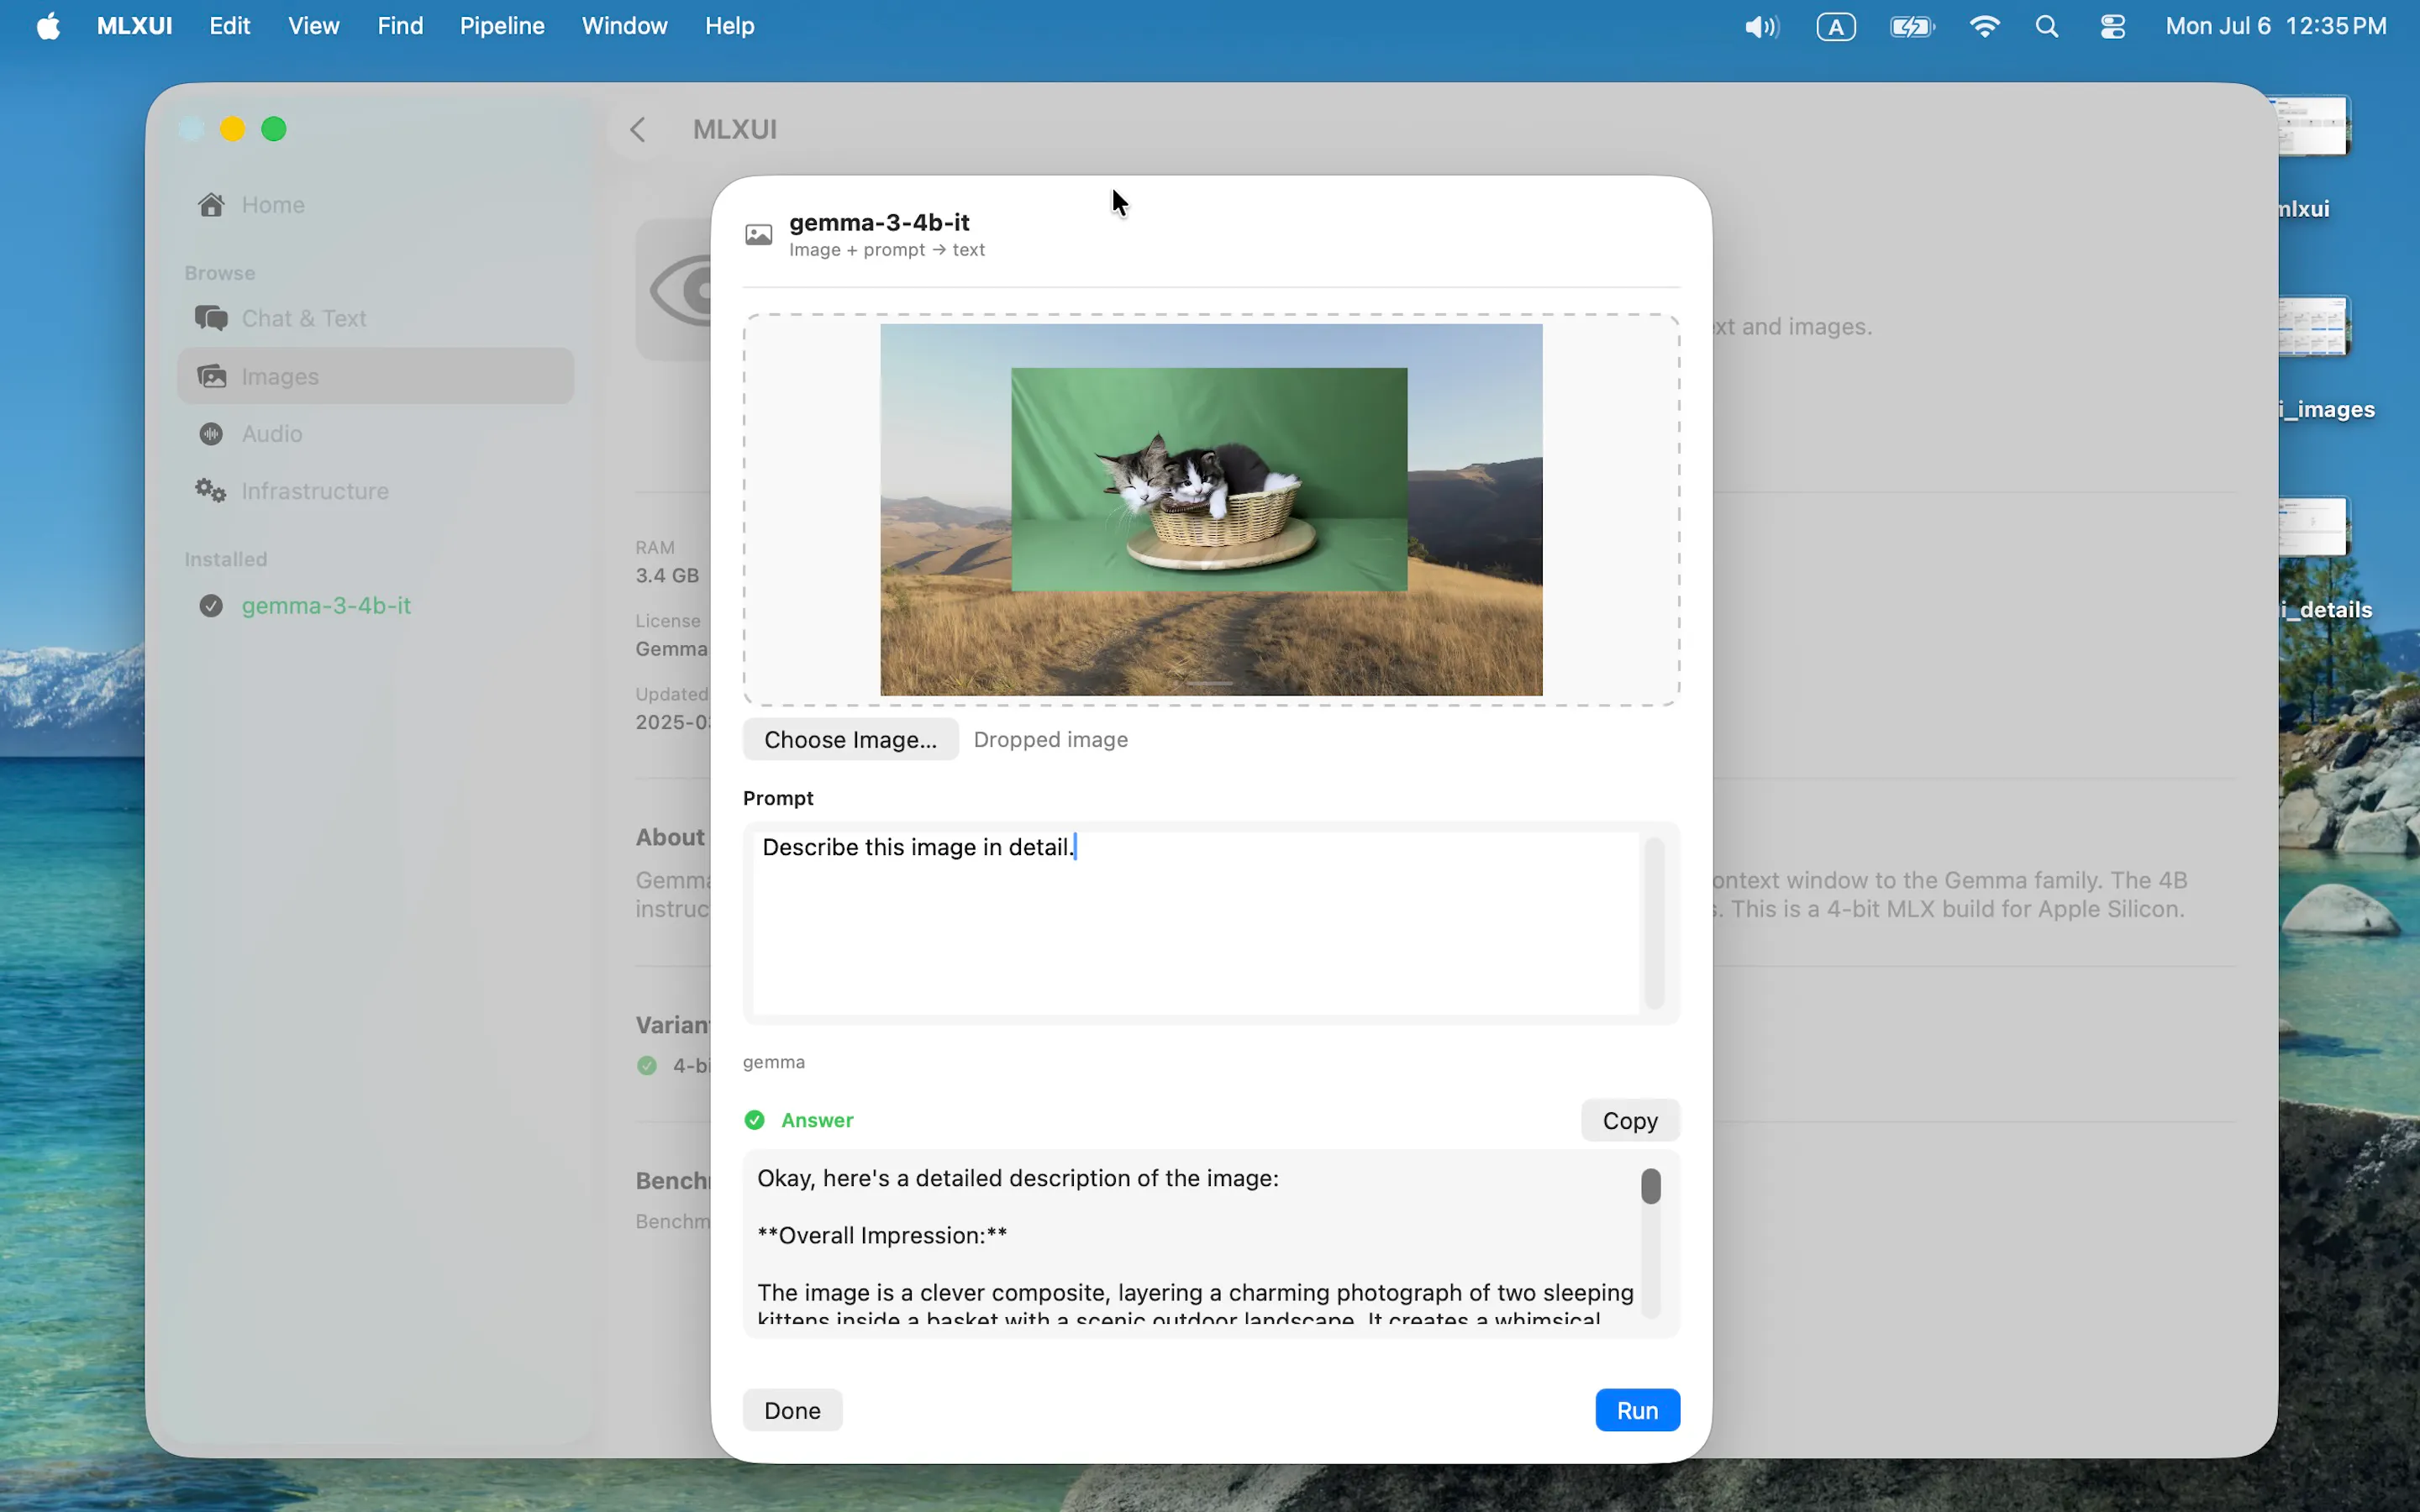Click the Choose Image... button
The height and width of the screenshot is (1512, 2420).
[850, 739]
